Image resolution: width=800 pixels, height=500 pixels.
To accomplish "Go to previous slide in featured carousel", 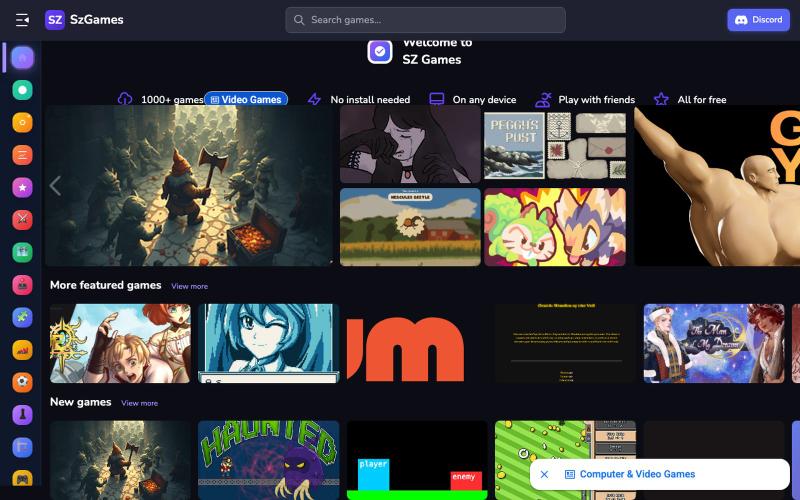I will pos(56,186).
